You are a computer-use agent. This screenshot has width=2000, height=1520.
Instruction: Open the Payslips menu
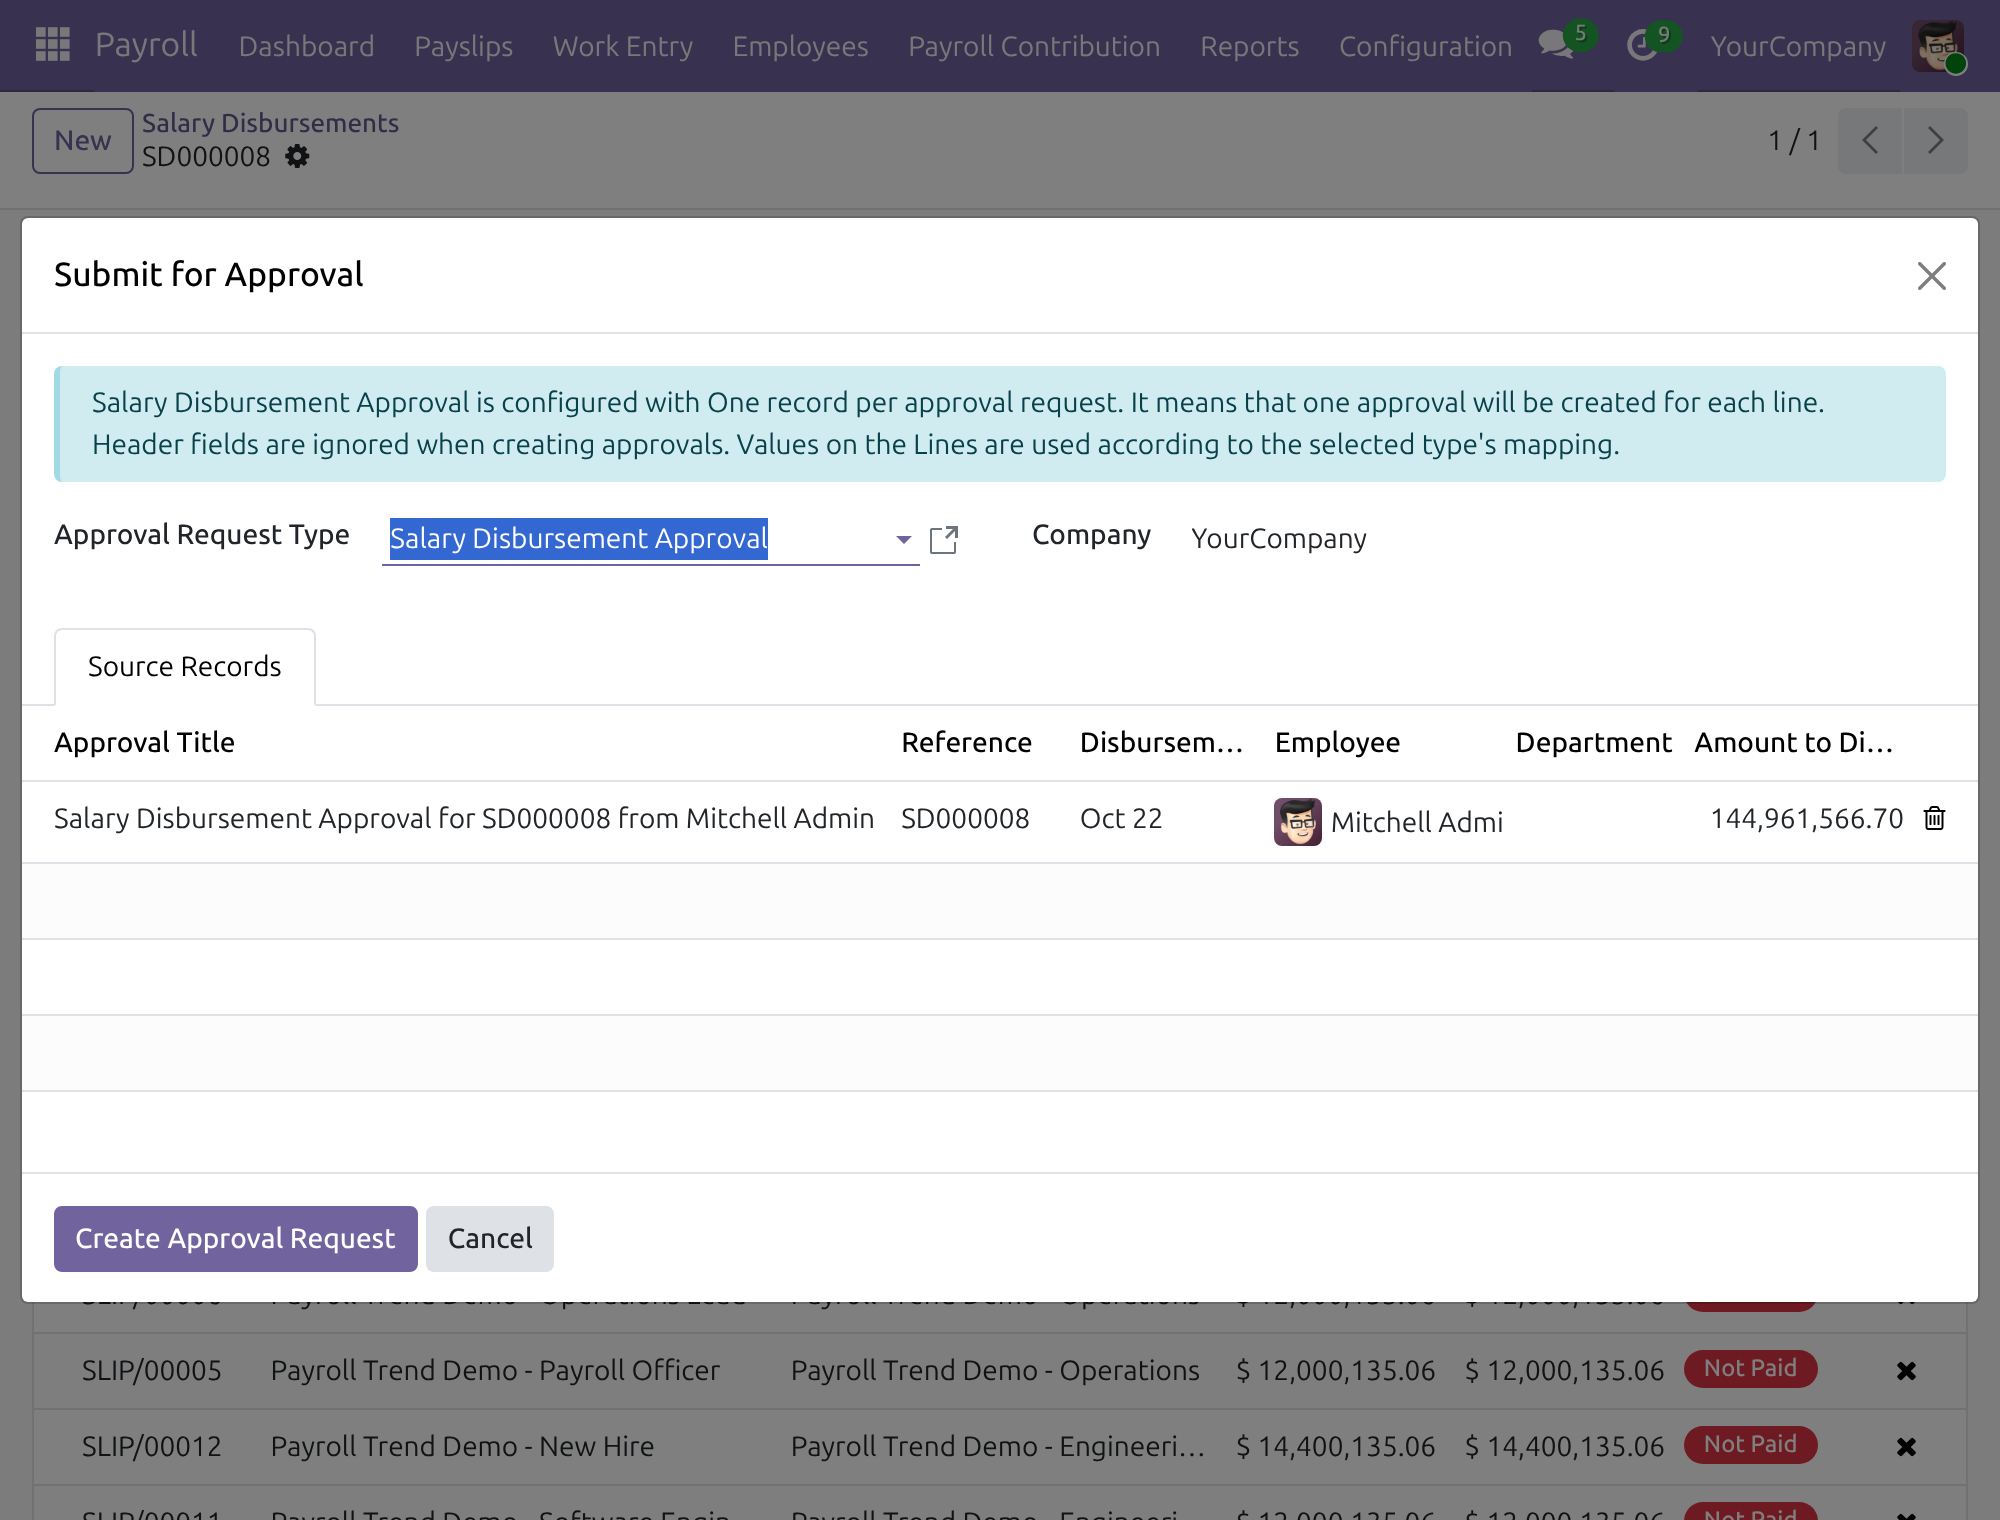463,46
